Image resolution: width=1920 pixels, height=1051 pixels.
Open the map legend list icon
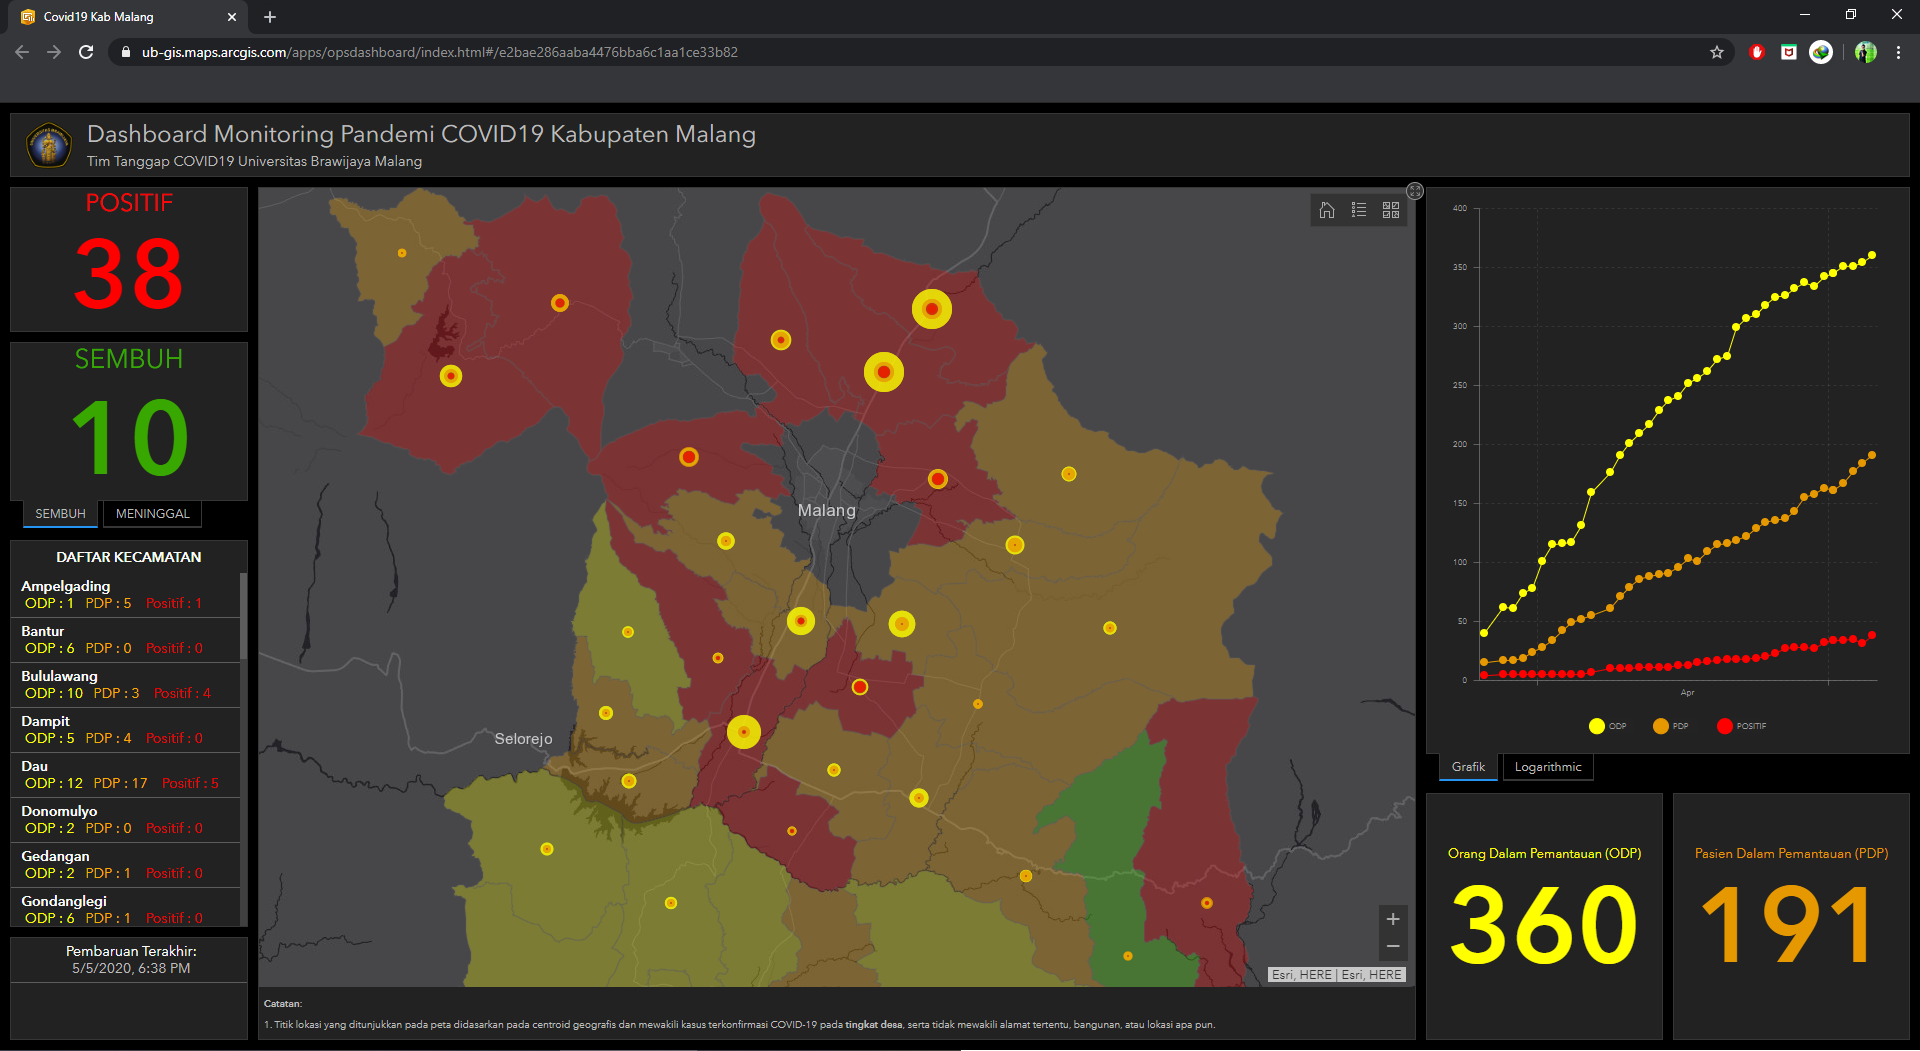(x=1359, y=210)
